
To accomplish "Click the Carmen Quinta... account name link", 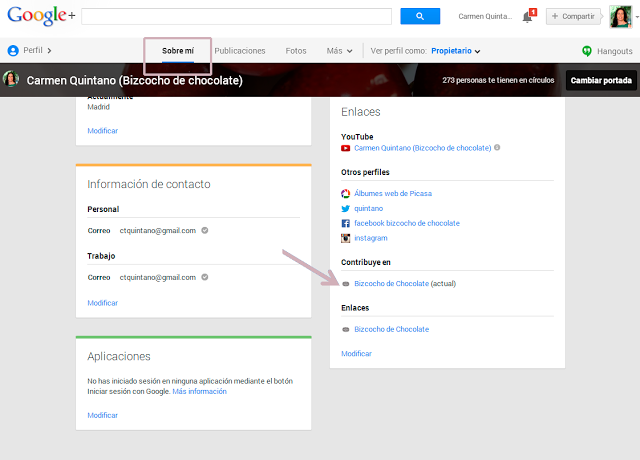I will (484, 16).
